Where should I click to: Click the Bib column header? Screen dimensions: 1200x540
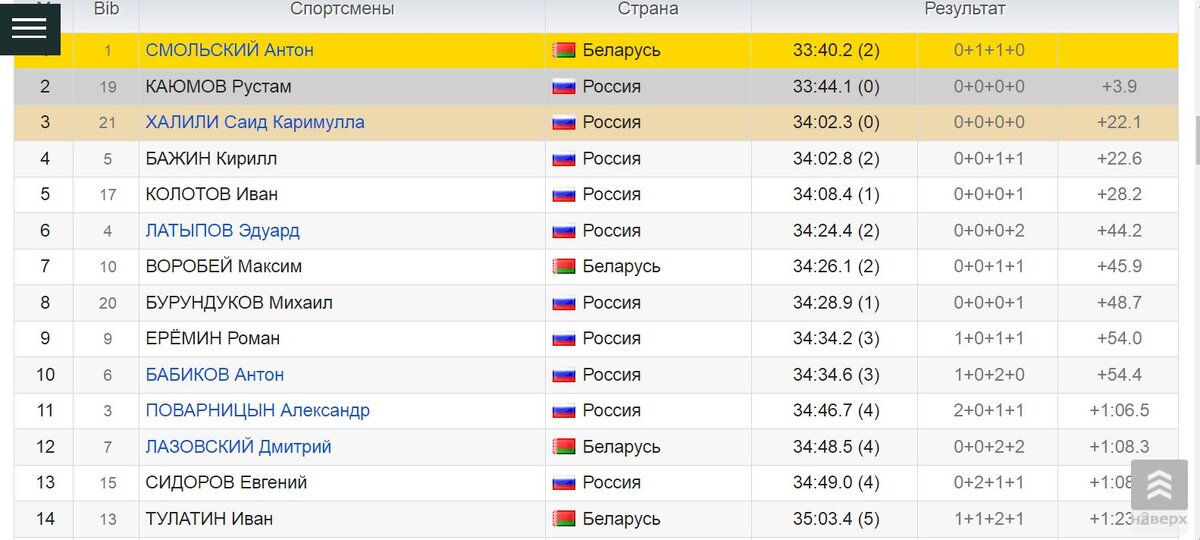(106, 9)
